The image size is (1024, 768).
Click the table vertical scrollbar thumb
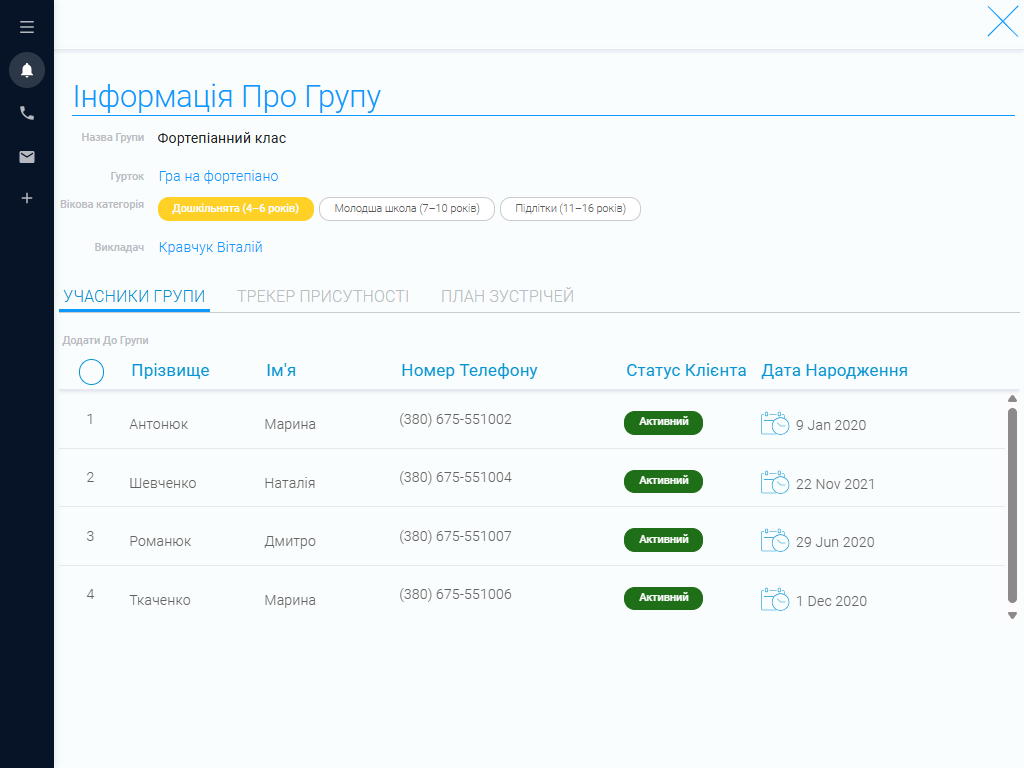(x=1012, y=505)
